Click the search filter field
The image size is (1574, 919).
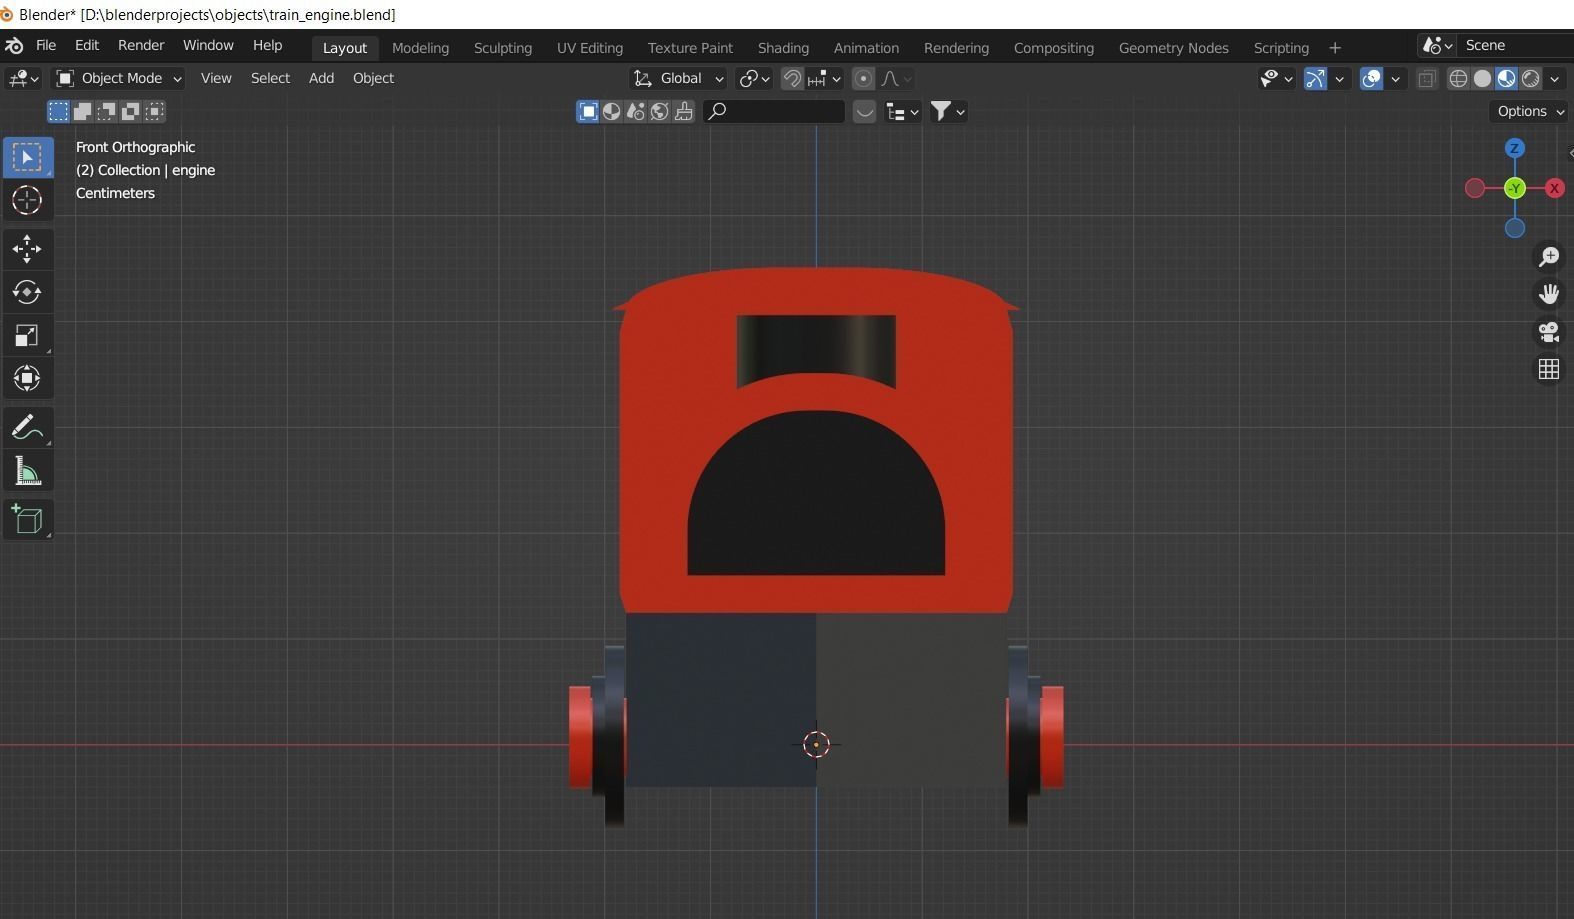774,111
